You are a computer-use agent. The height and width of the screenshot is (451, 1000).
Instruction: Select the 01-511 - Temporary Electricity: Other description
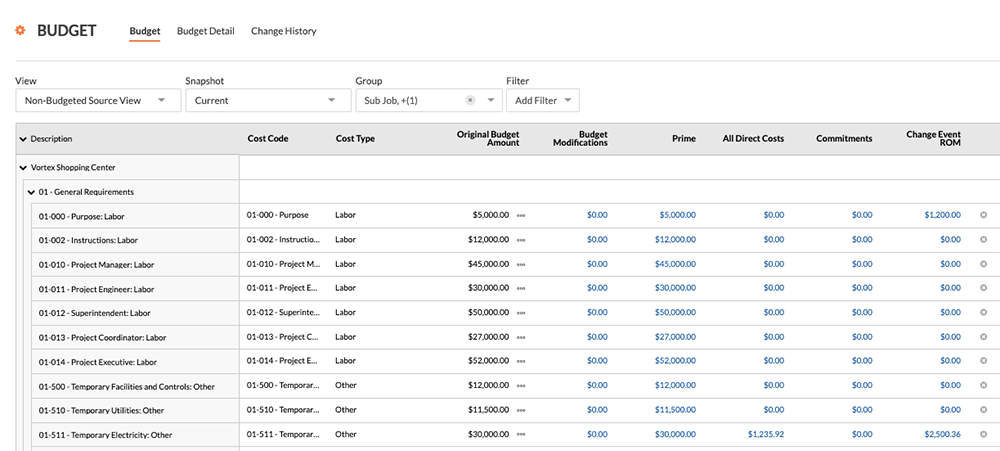105,435
